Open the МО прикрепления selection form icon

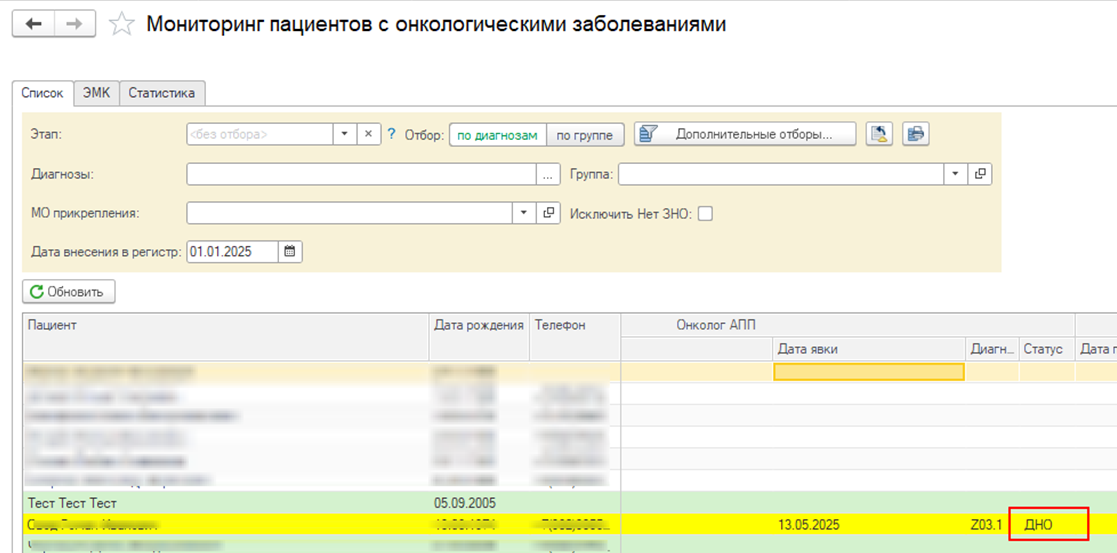pyautogui.click(x=548, y=213)
